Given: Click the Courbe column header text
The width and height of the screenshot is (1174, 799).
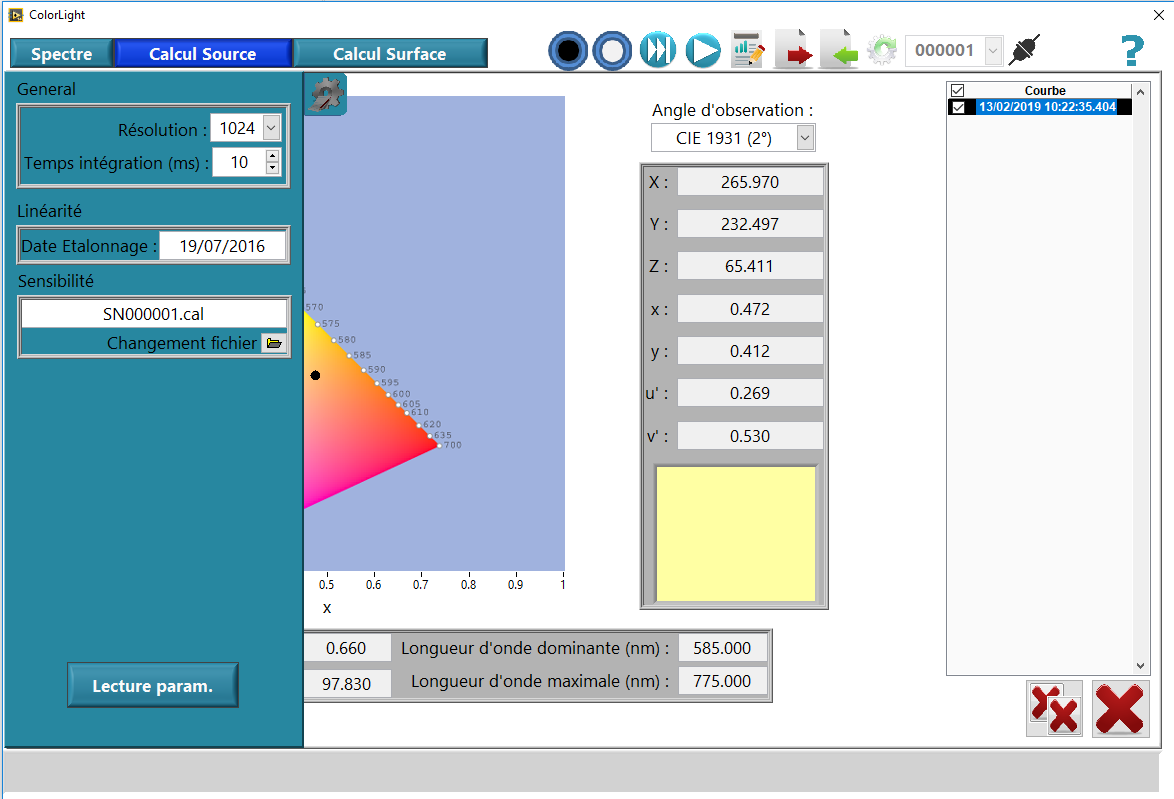Looking at the screenshot, I should 1045,91.
